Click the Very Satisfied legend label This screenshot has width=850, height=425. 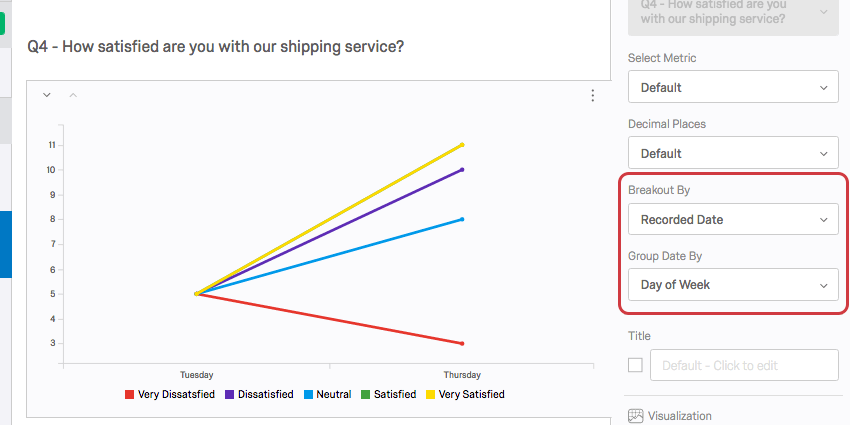471,395
